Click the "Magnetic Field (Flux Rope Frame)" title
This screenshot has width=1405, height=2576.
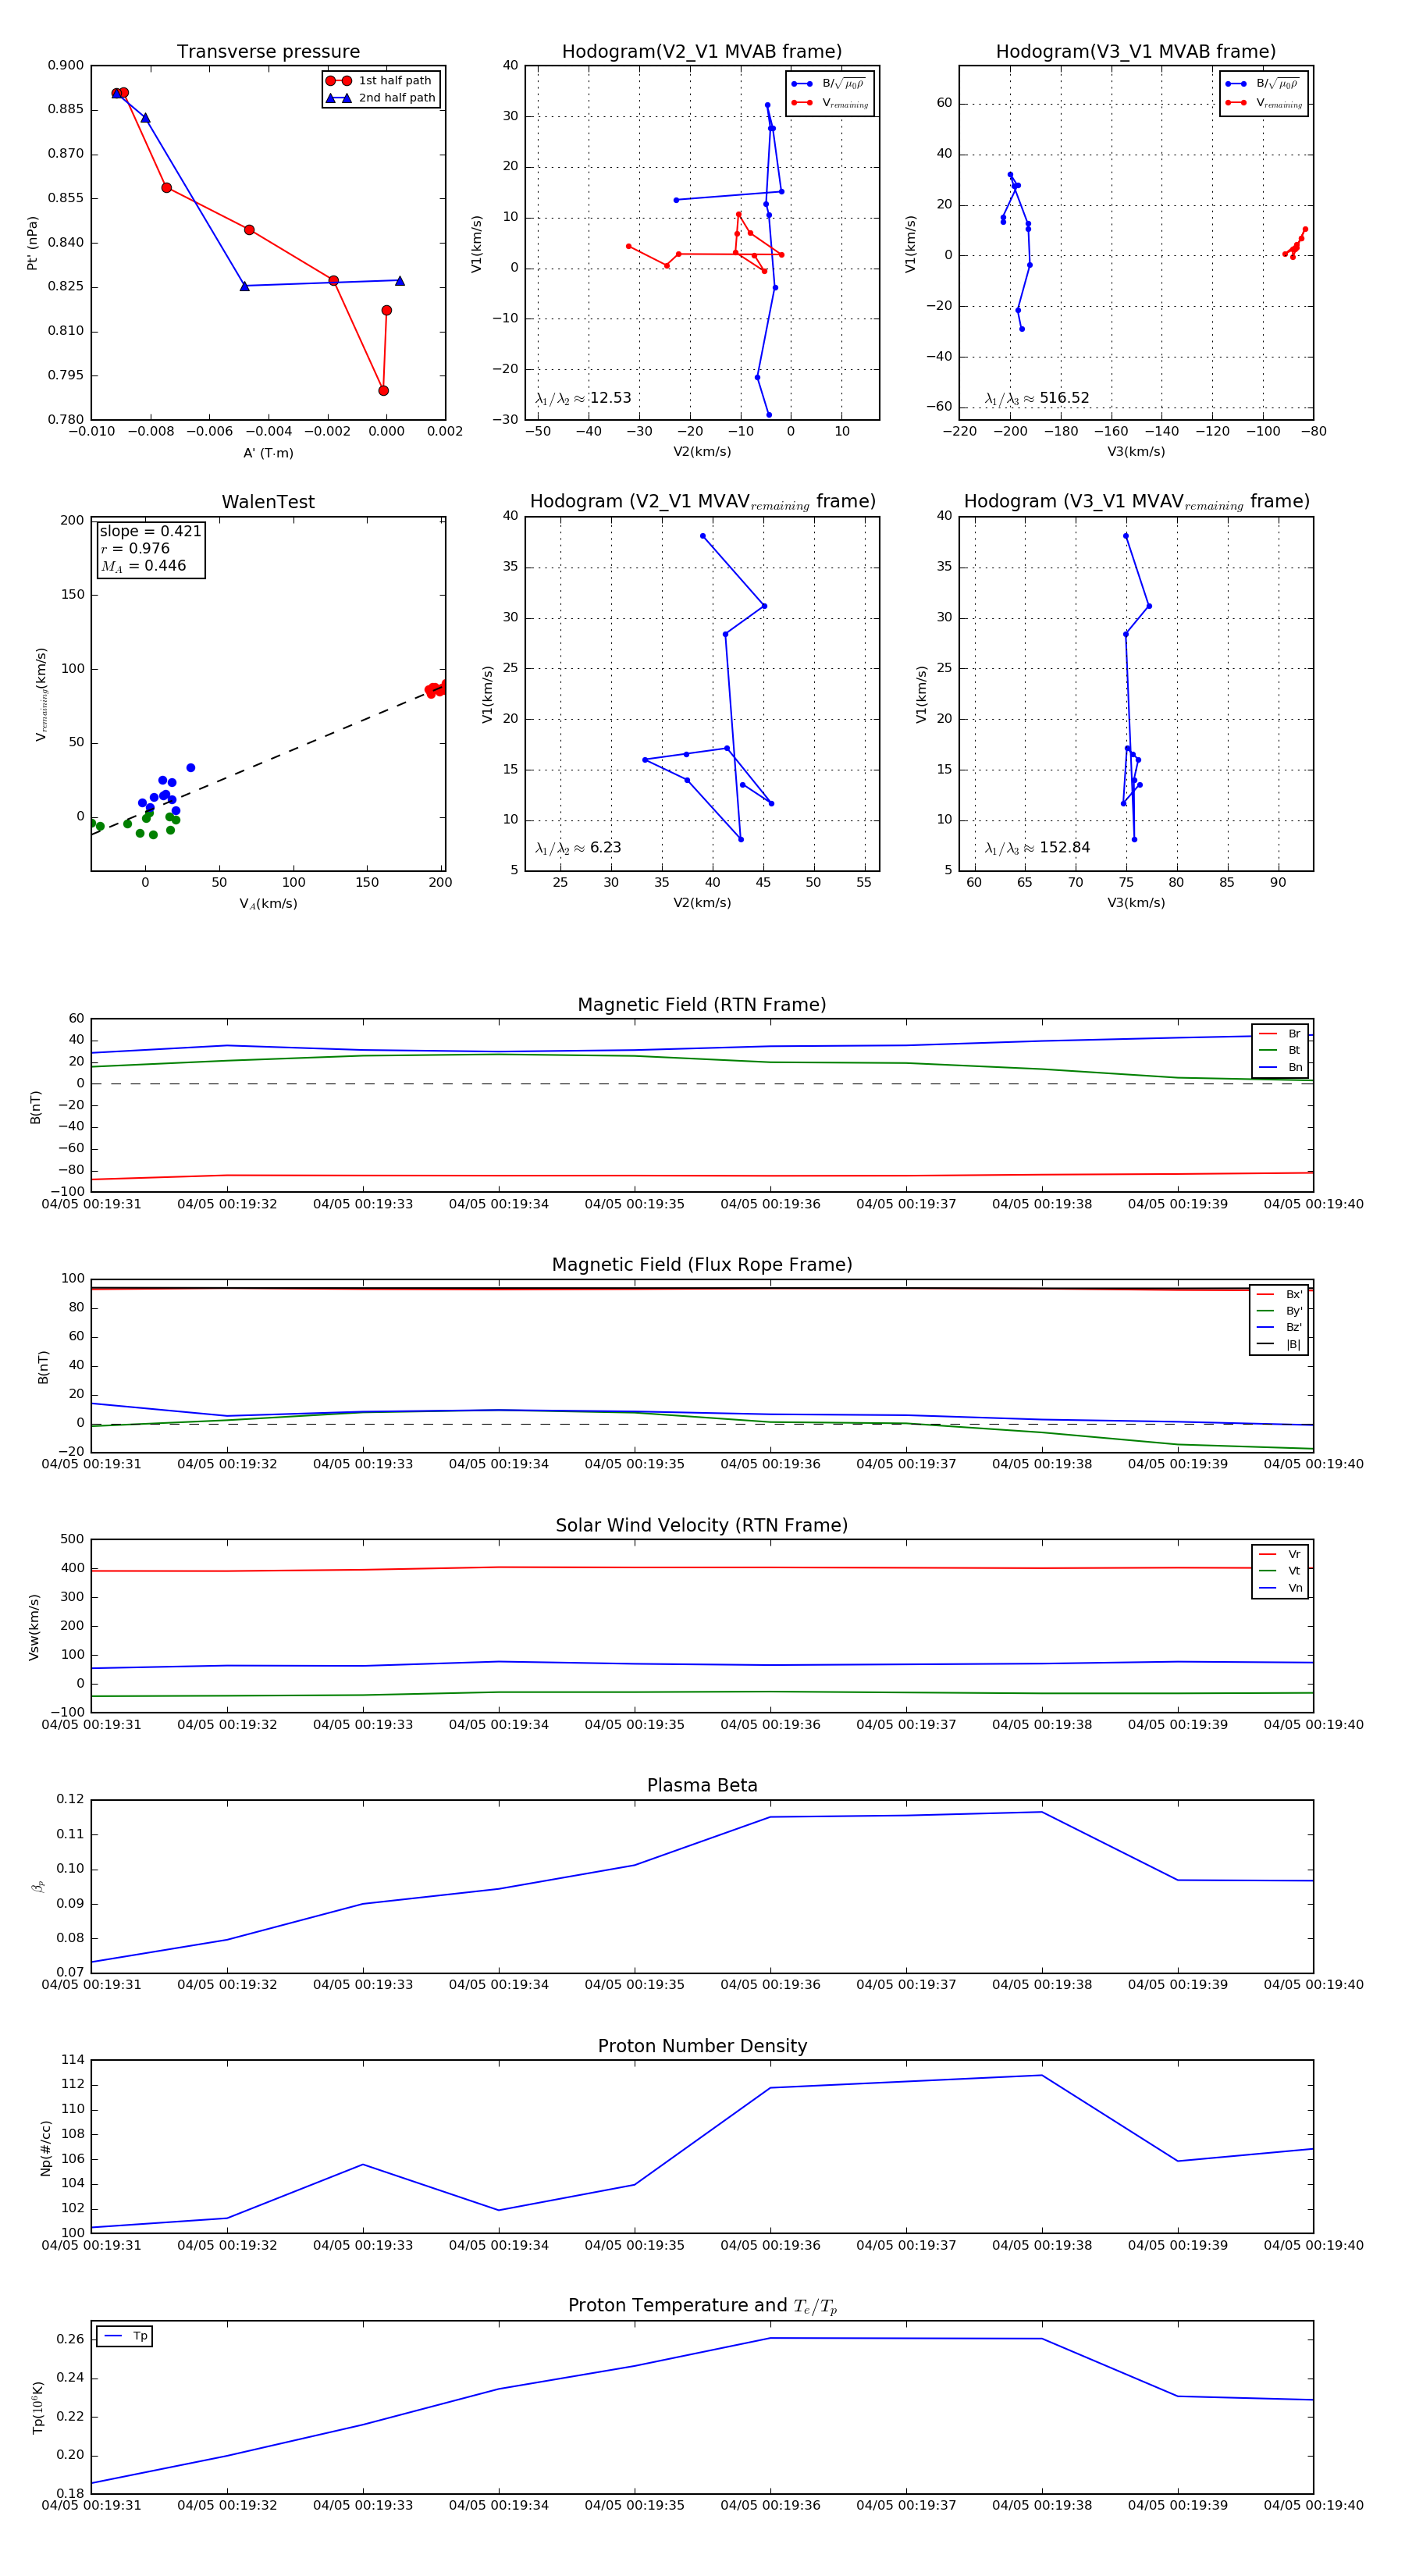click(x=702, y=1265)
